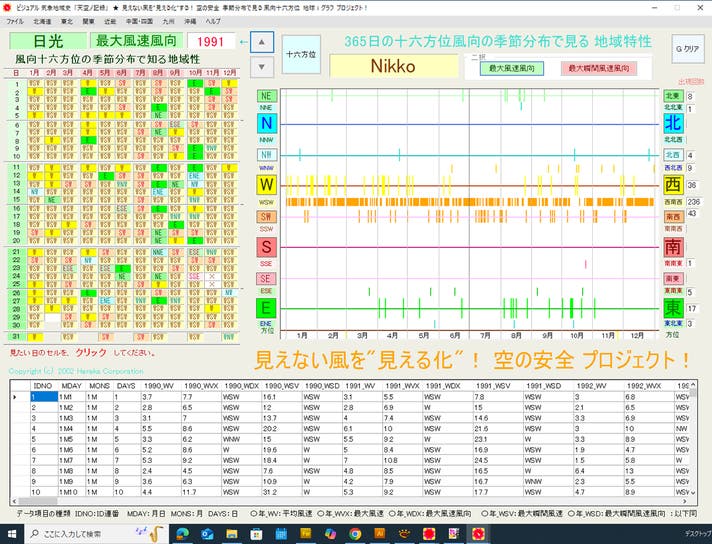Select the green E east direction box
712x544 pixels.
pyautogui.click(x=267, y=307)
